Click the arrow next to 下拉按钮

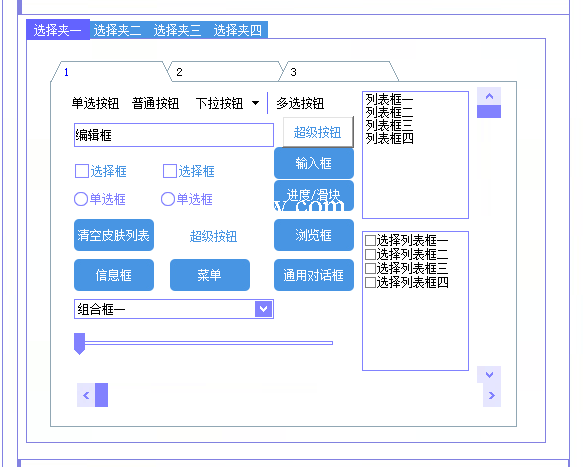(x=255, y=103)
